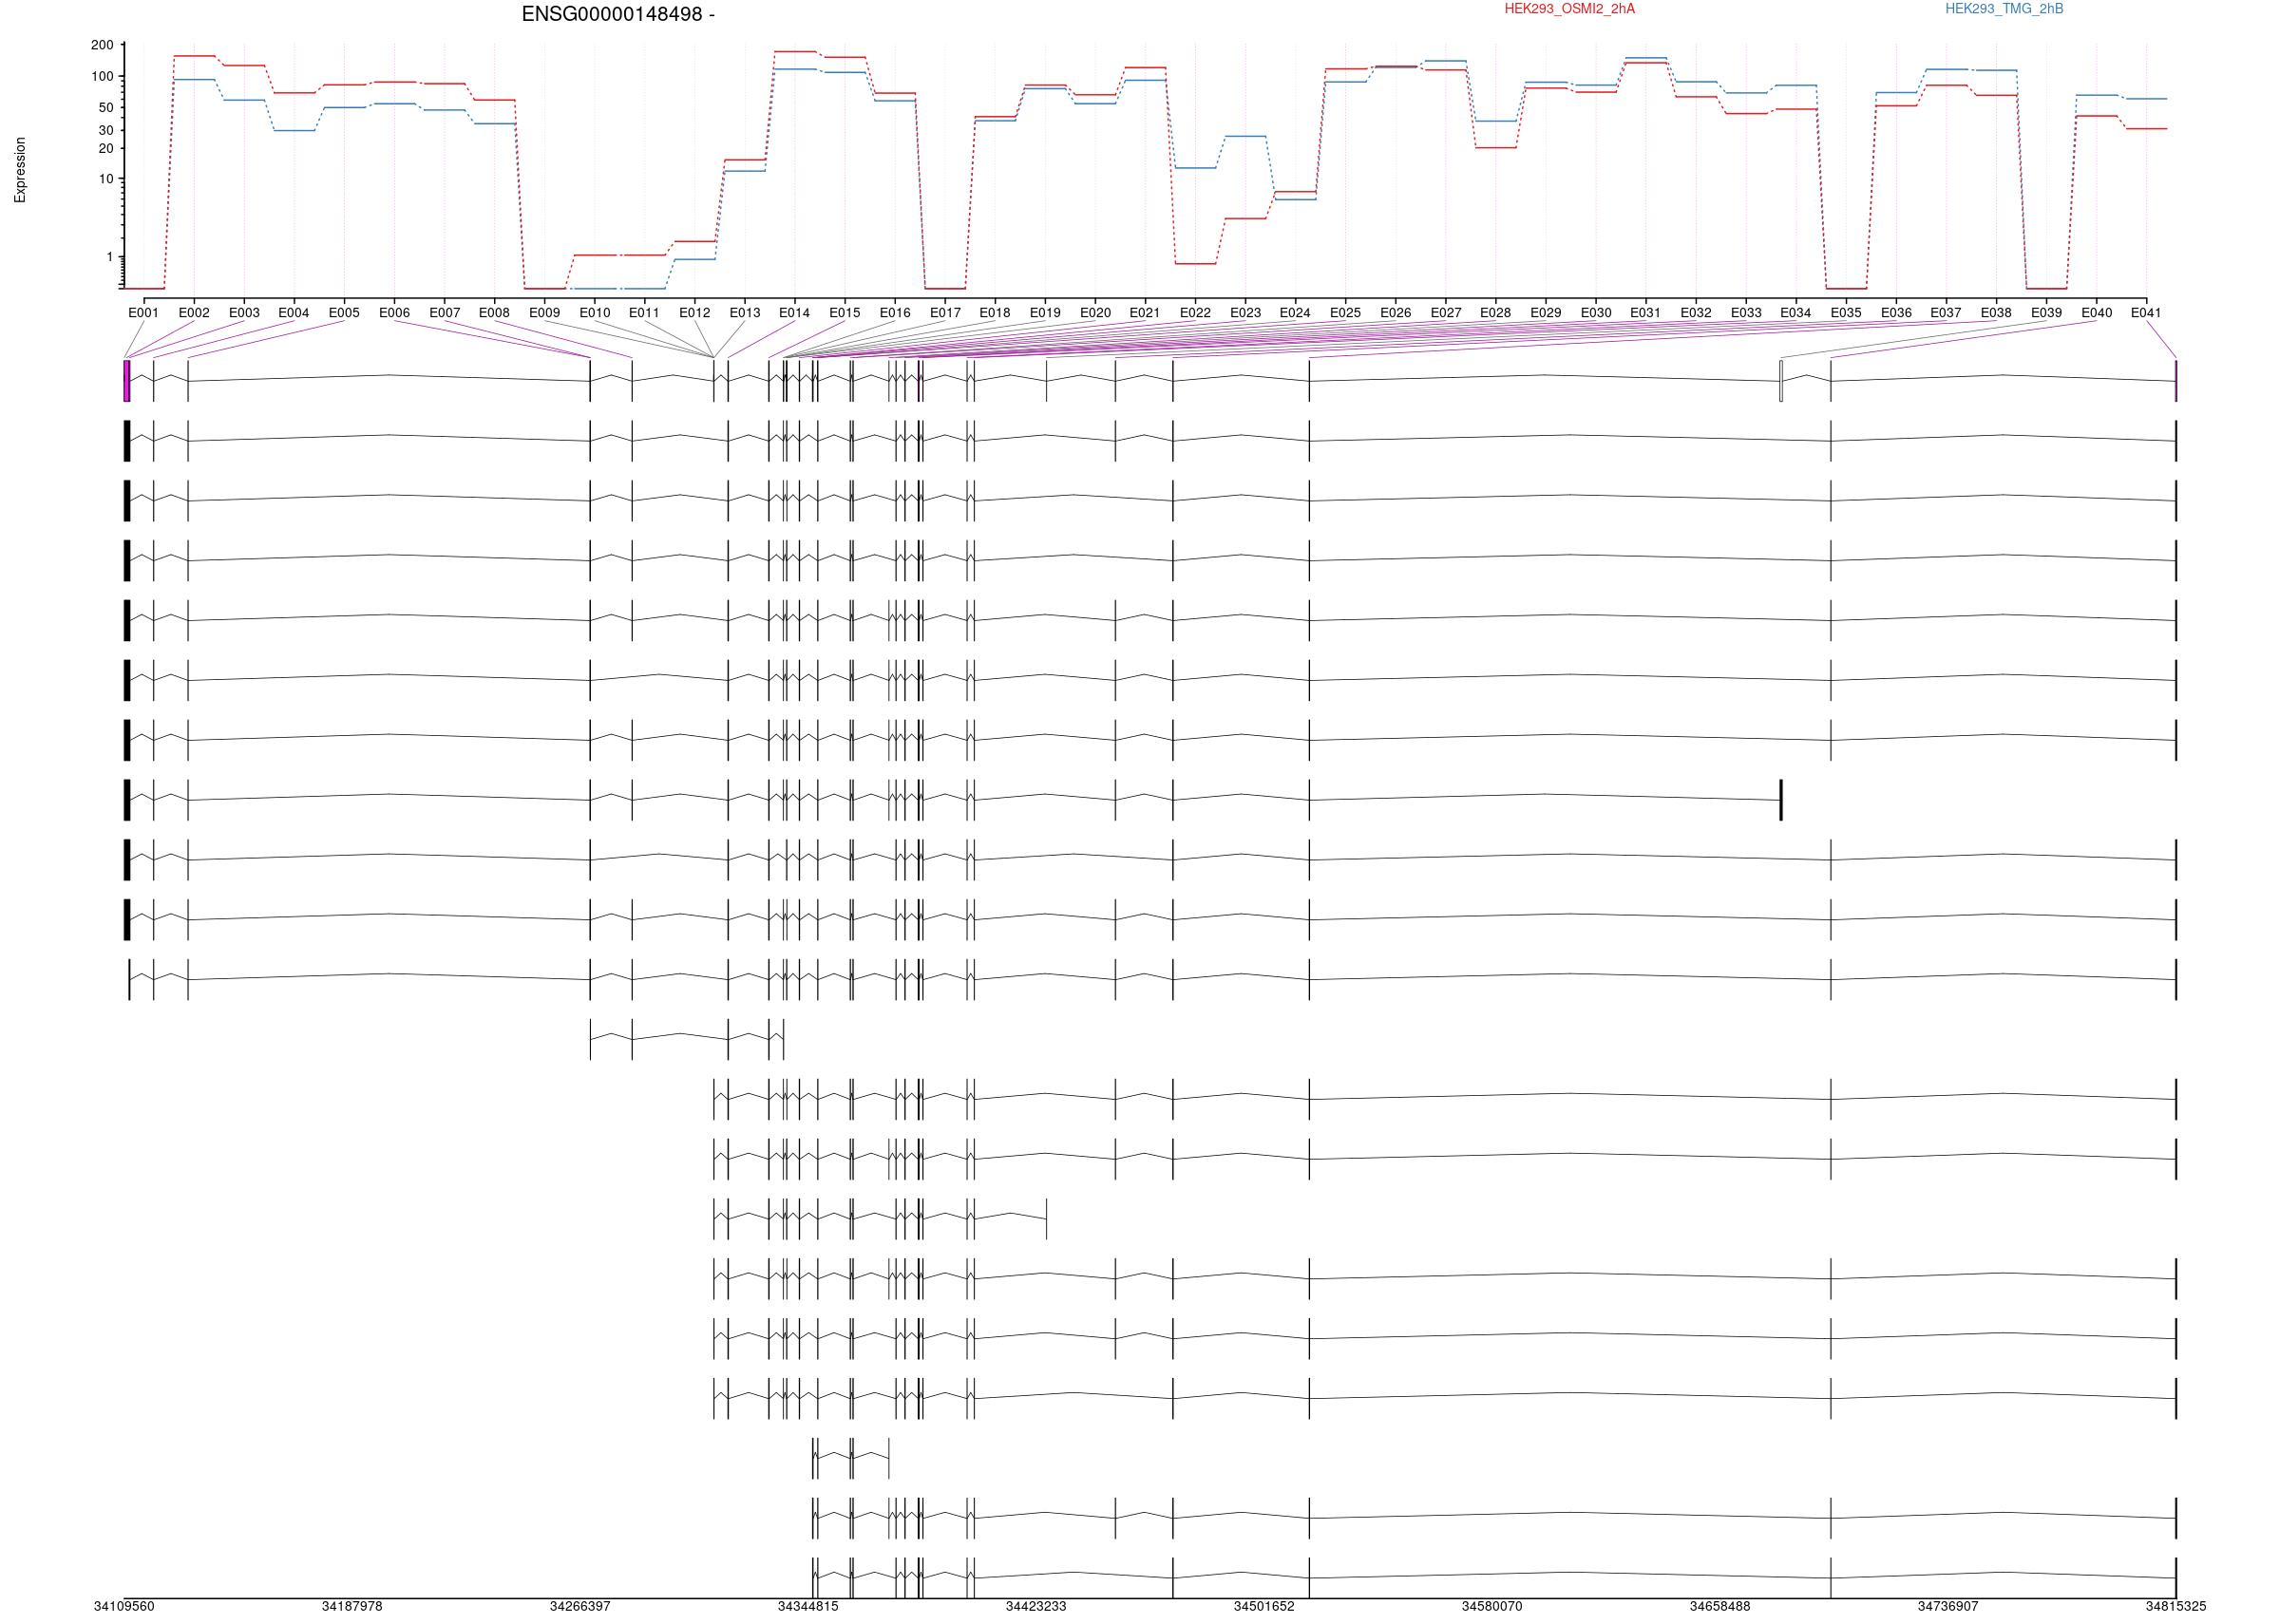The width and height of the screenshot is (2280, 1624).
Task: Click exon label E001
Action: pyautogui.click(x=144, y=313)
